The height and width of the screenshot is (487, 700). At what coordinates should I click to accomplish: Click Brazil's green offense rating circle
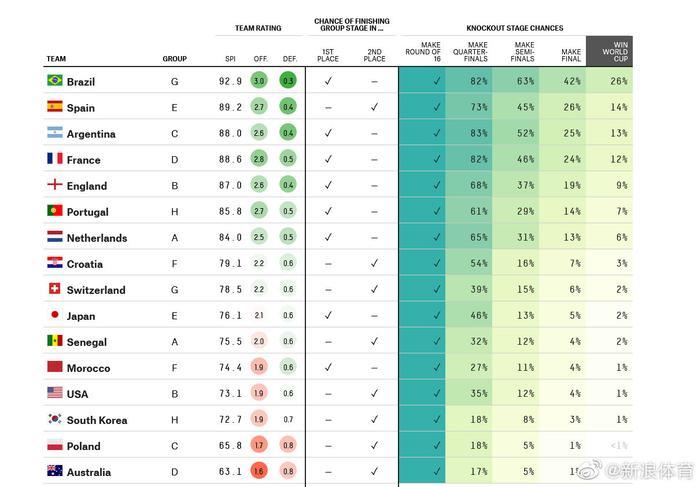click(x=259, y=81)
